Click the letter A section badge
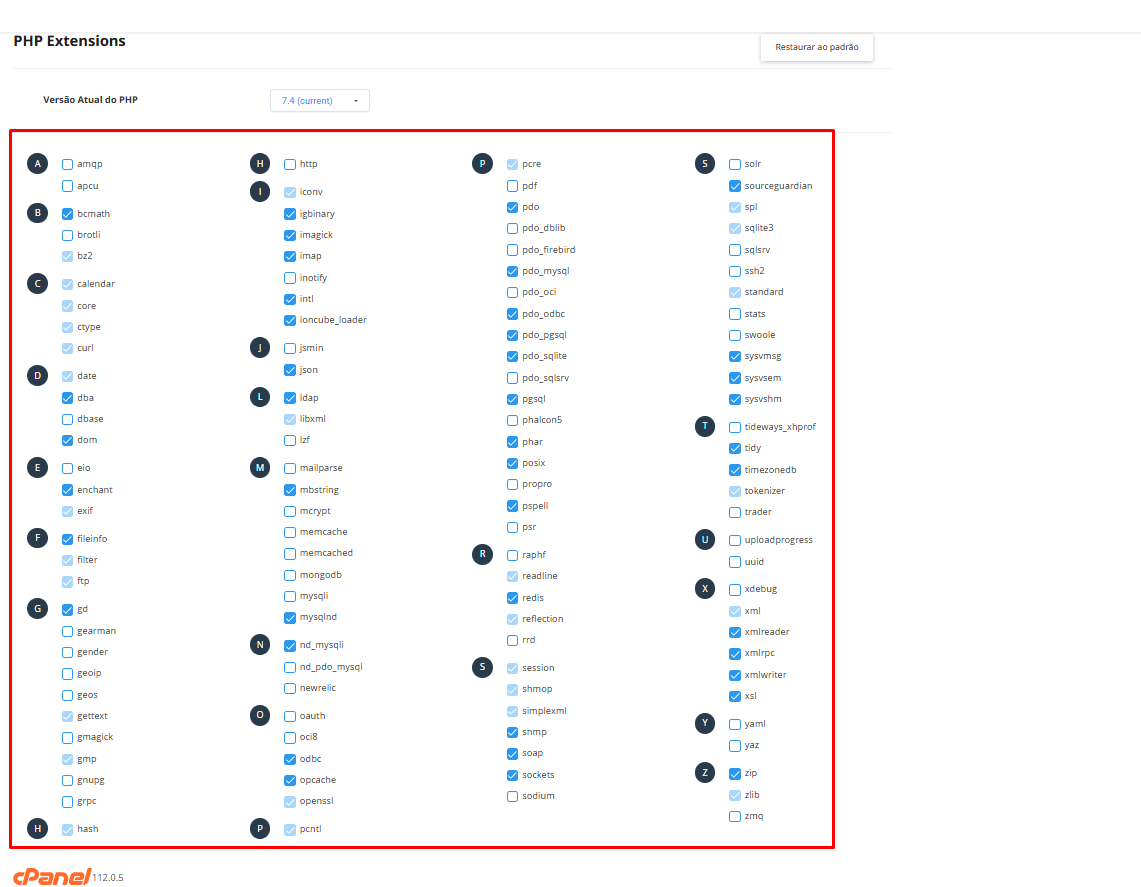 point(37,164)
